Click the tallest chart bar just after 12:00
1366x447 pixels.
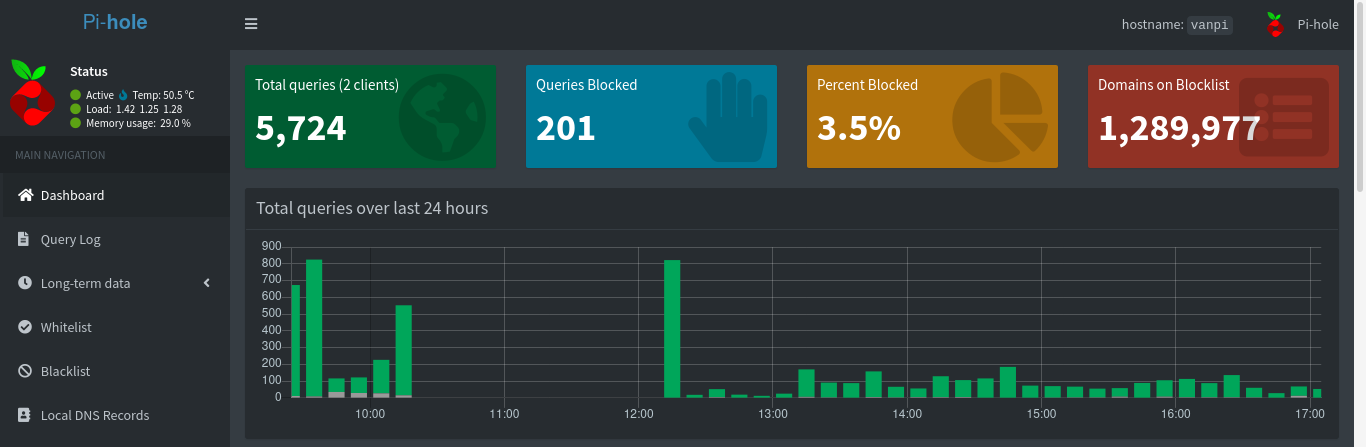(x=672, y=329)
